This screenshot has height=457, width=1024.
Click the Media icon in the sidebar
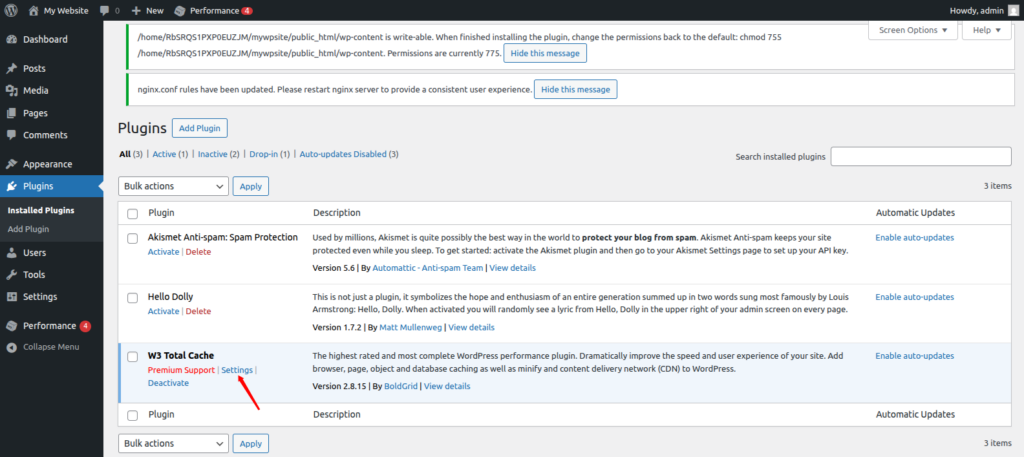click(x=11, y=91)
